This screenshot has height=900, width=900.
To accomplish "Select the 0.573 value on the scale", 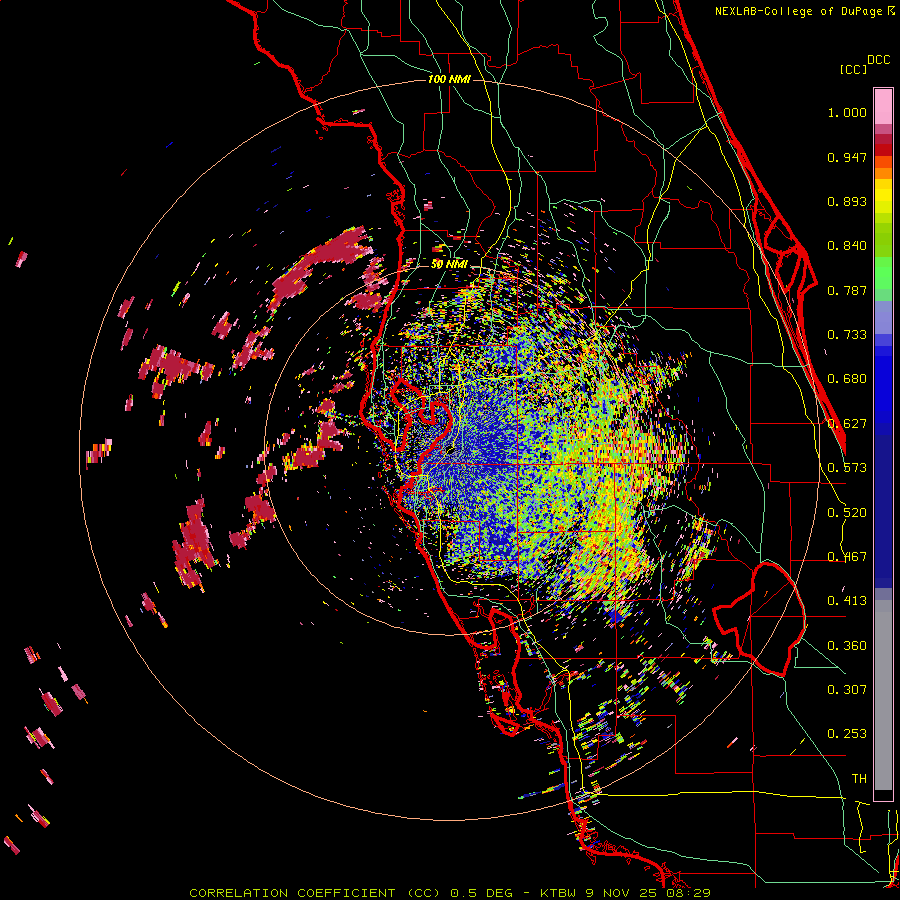I will tap(847, 468).
